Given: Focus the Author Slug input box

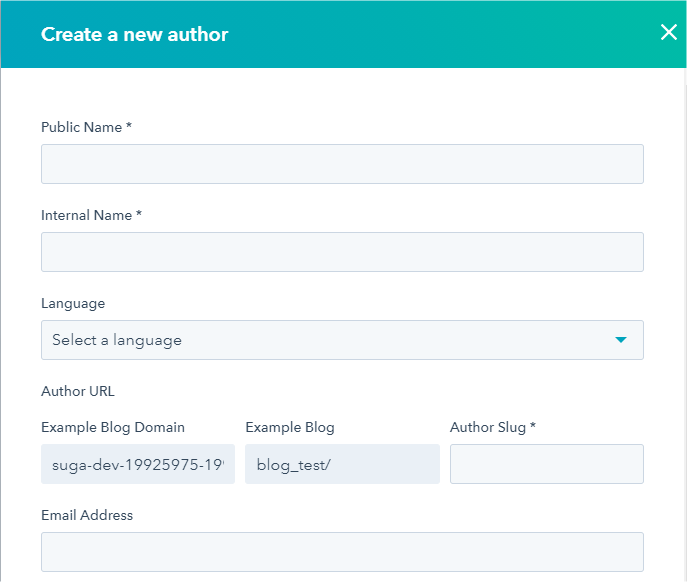Looking at the screenshot, I should 546,464.
